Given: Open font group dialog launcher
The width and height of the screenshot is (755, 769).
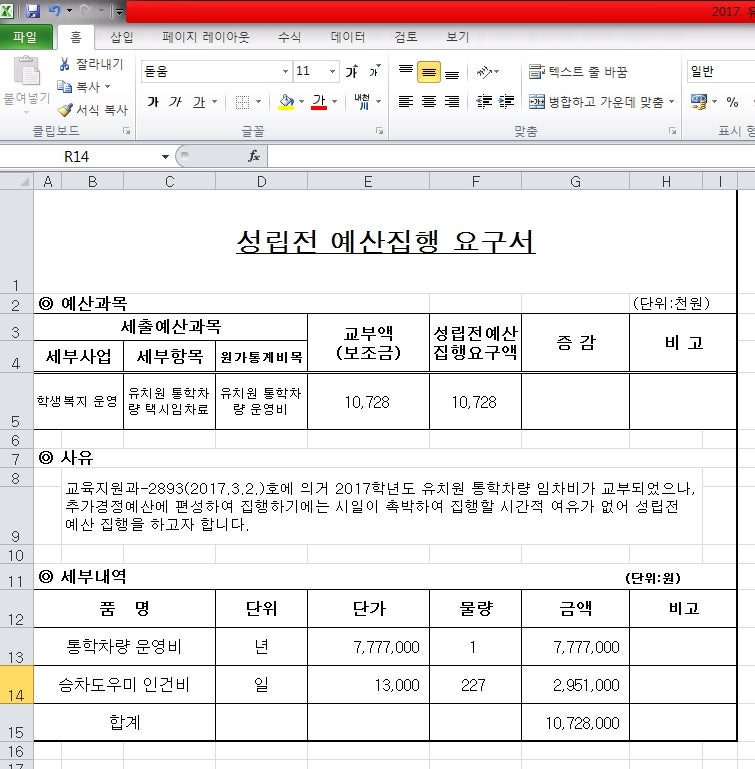Looking at the screenshot, I should 379,131.
